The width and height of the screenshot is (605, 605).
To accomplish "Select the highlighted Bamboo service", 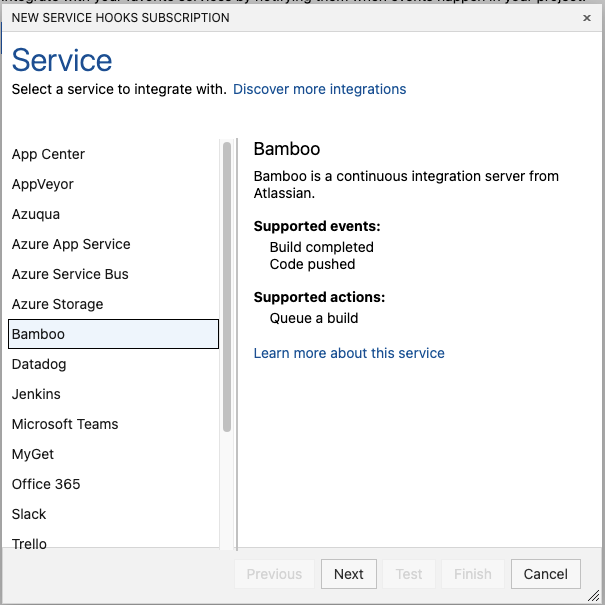I will (112, 334).
